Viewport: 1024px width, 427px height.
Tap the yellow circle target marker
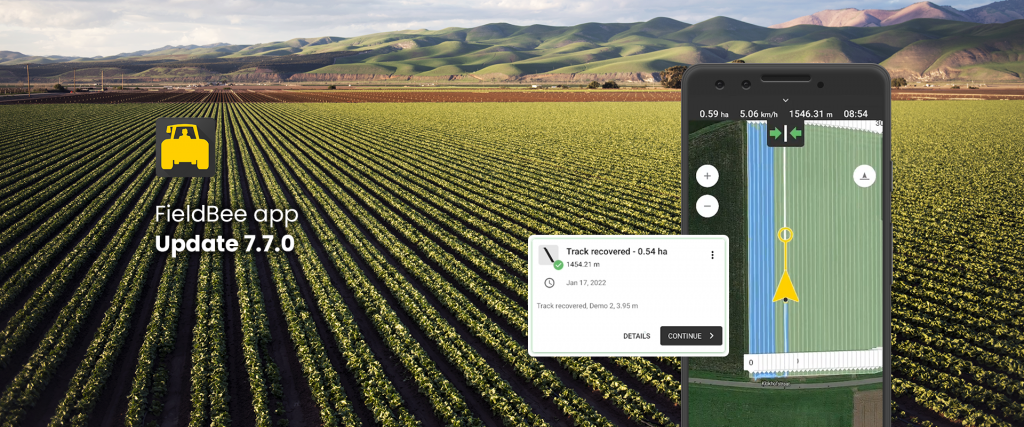click(785, 235)
